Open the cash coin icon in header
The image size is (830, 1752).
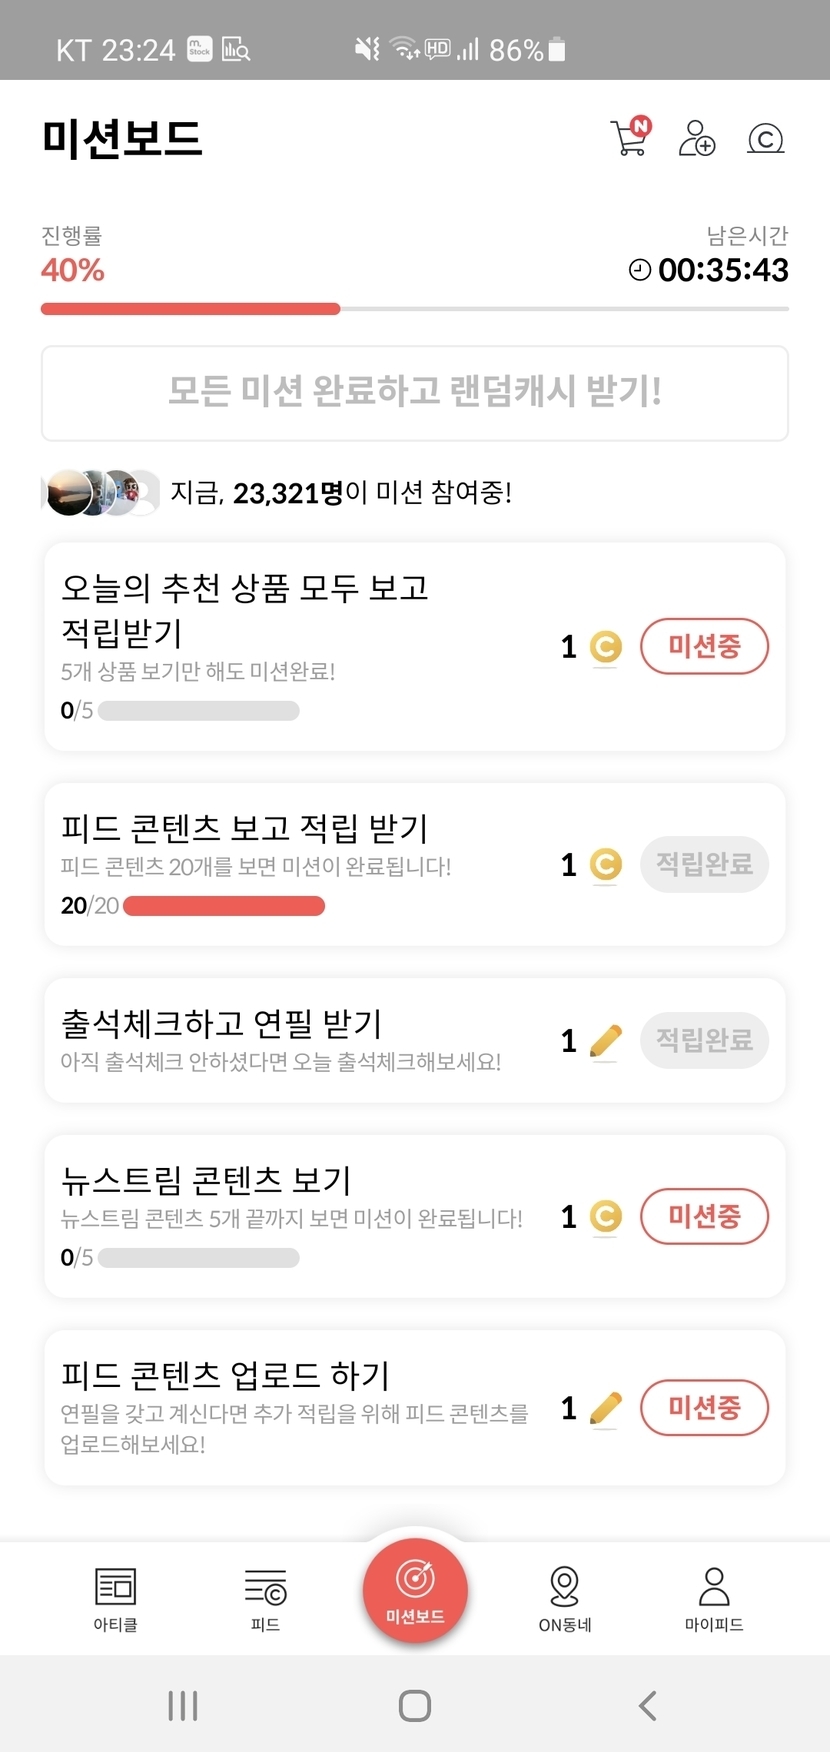point(765,138)
